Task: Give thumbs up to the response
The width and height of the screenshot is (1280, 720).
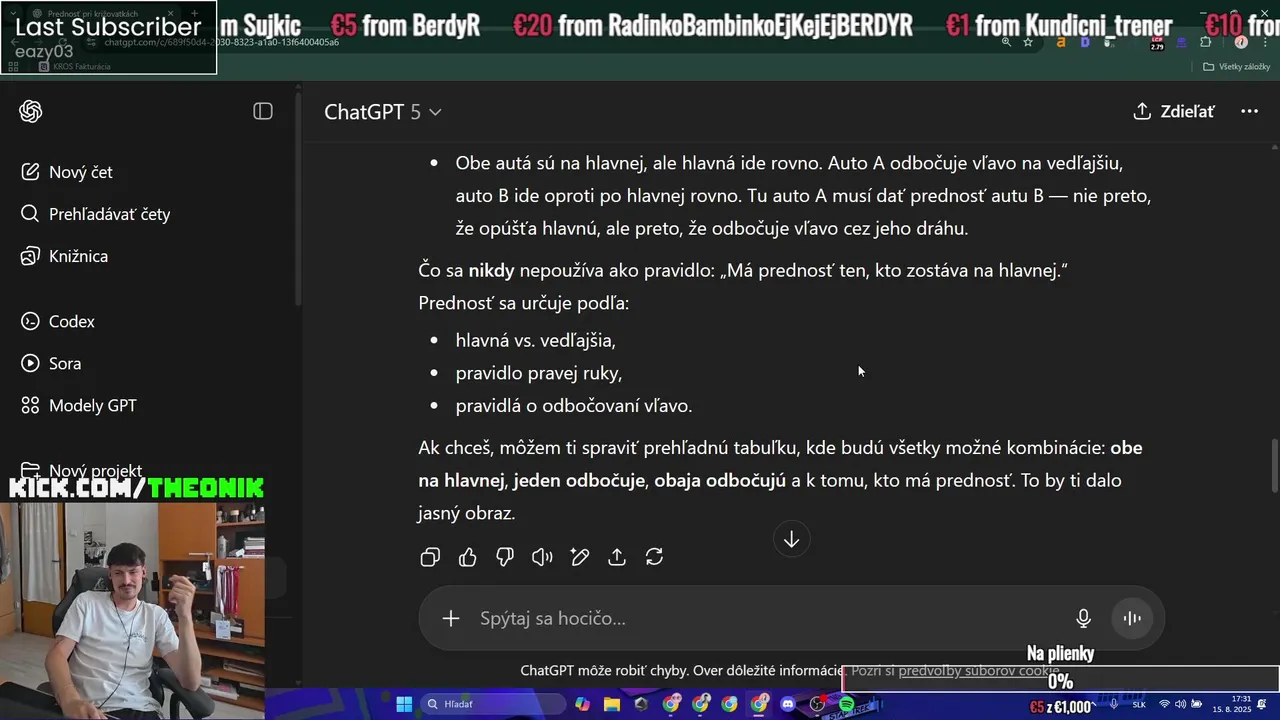Action: tap(467, 557)
